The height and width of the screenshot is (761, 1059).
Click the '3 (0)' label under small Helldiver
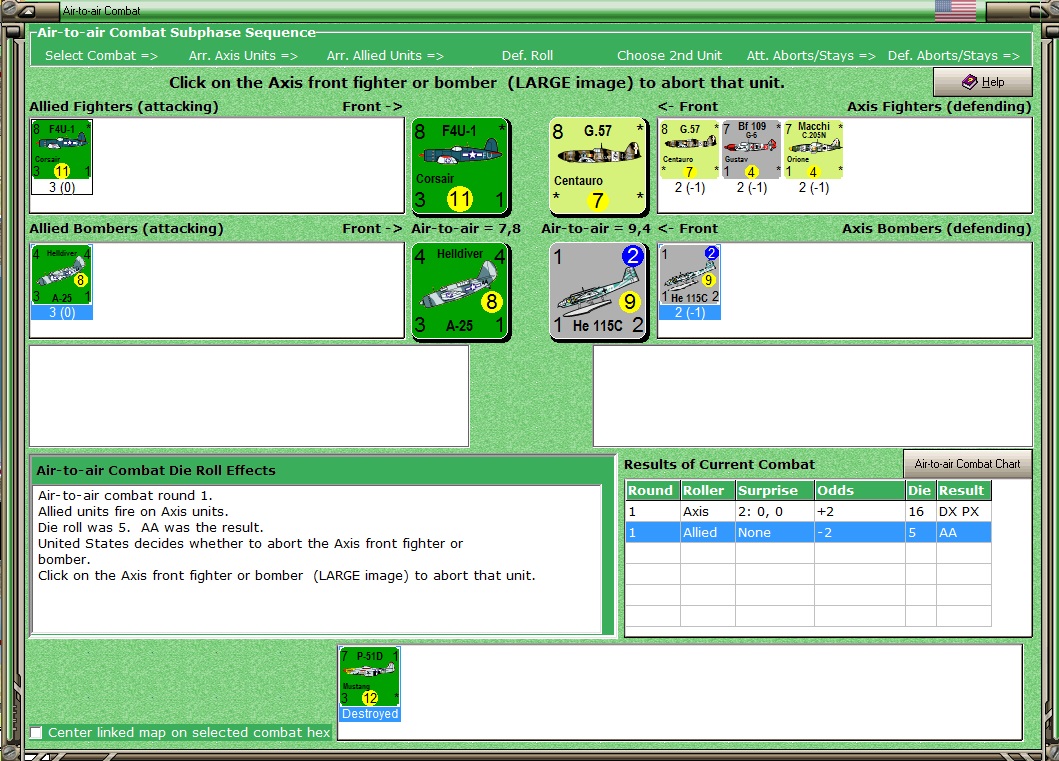pyautogui.click(x=61, y=313)
